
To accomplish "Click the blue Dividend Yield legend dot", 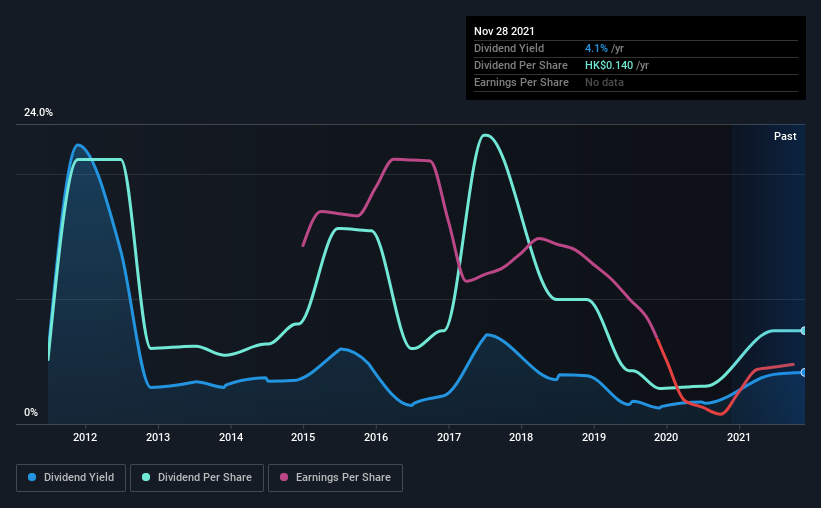I will [32, 477].
